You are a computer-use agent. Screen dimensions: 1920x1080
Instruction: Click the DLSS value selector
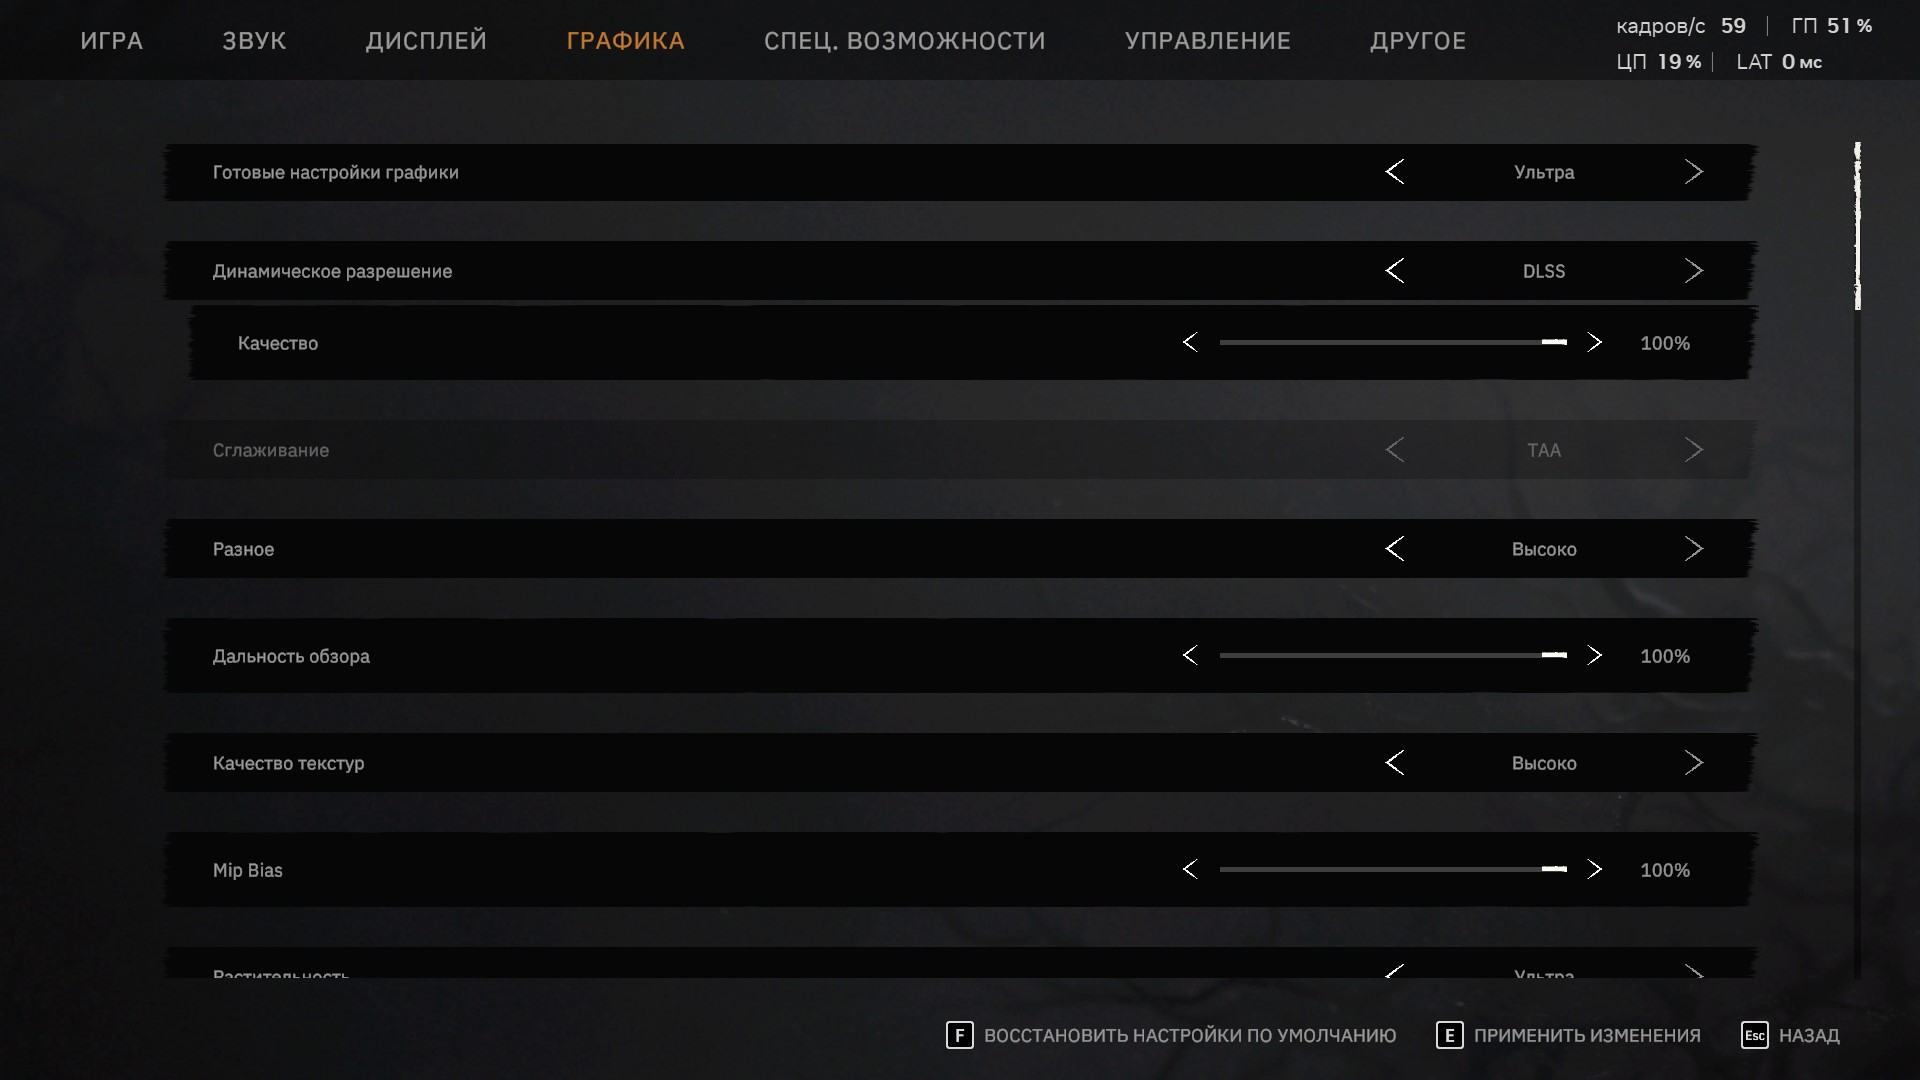click(x=1544, y=271)
